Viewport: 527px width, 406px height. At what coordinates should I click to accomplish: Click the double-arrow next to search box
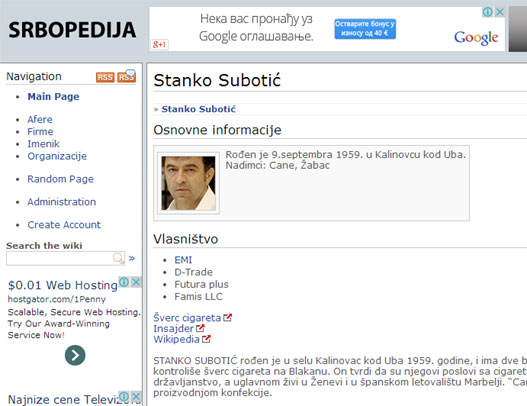[132, 258]
